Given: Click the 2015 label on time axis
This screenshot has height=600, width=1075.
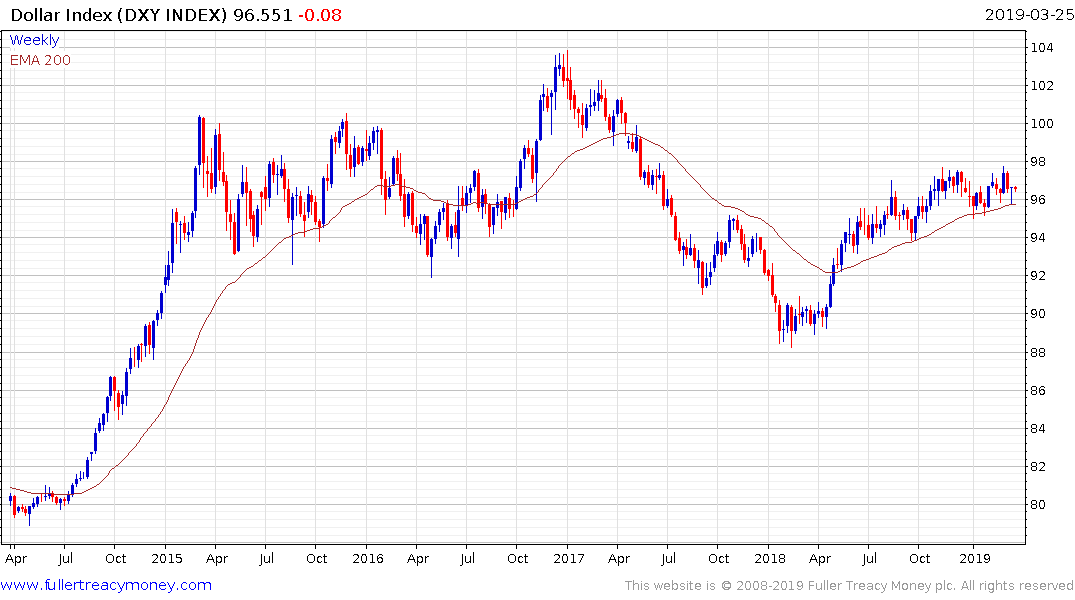Looking at the screenshot, I should [167, 558].
